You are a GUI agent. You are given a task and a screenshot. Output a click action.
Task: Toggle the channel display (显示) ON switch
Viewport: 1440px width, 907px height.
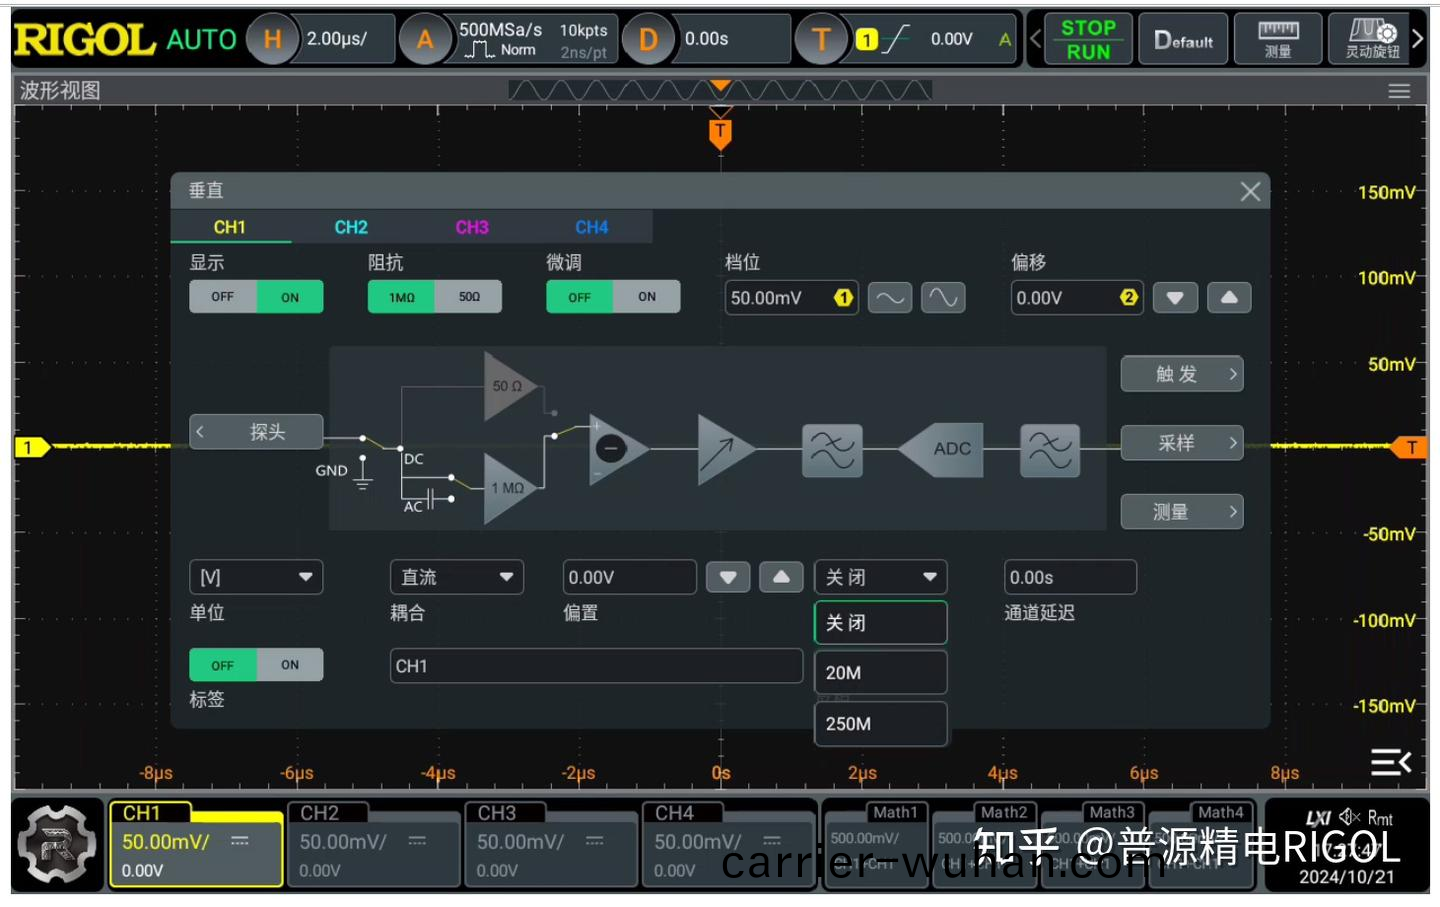coord(290,297)
